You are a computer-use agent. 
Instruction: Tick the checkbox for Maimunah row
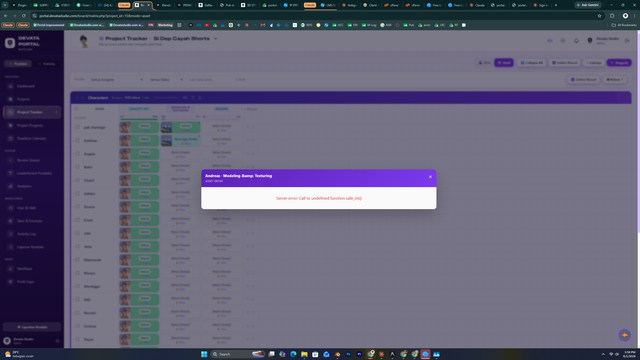(78, 260)
